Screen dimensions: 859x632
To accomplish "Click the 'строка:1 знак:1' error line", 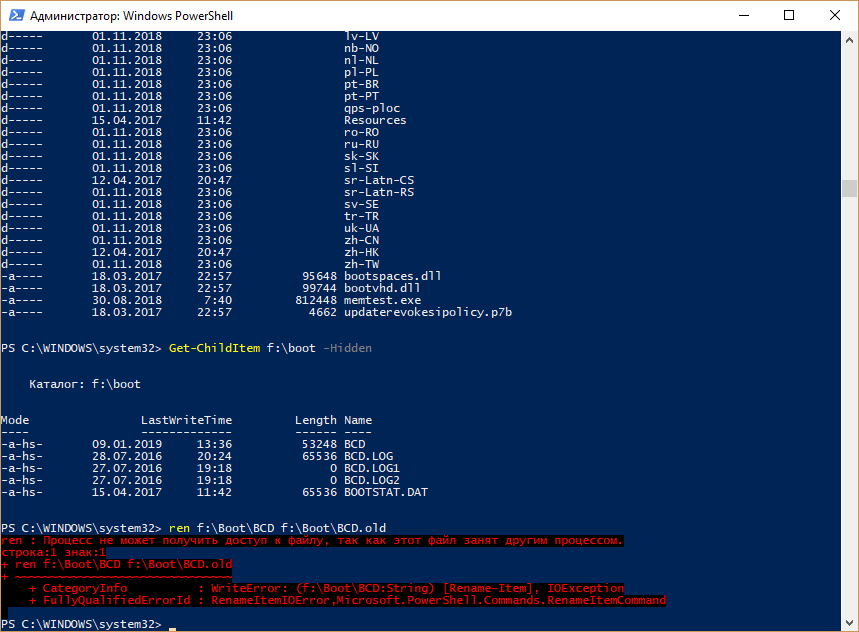I will (x=53, y=553).
